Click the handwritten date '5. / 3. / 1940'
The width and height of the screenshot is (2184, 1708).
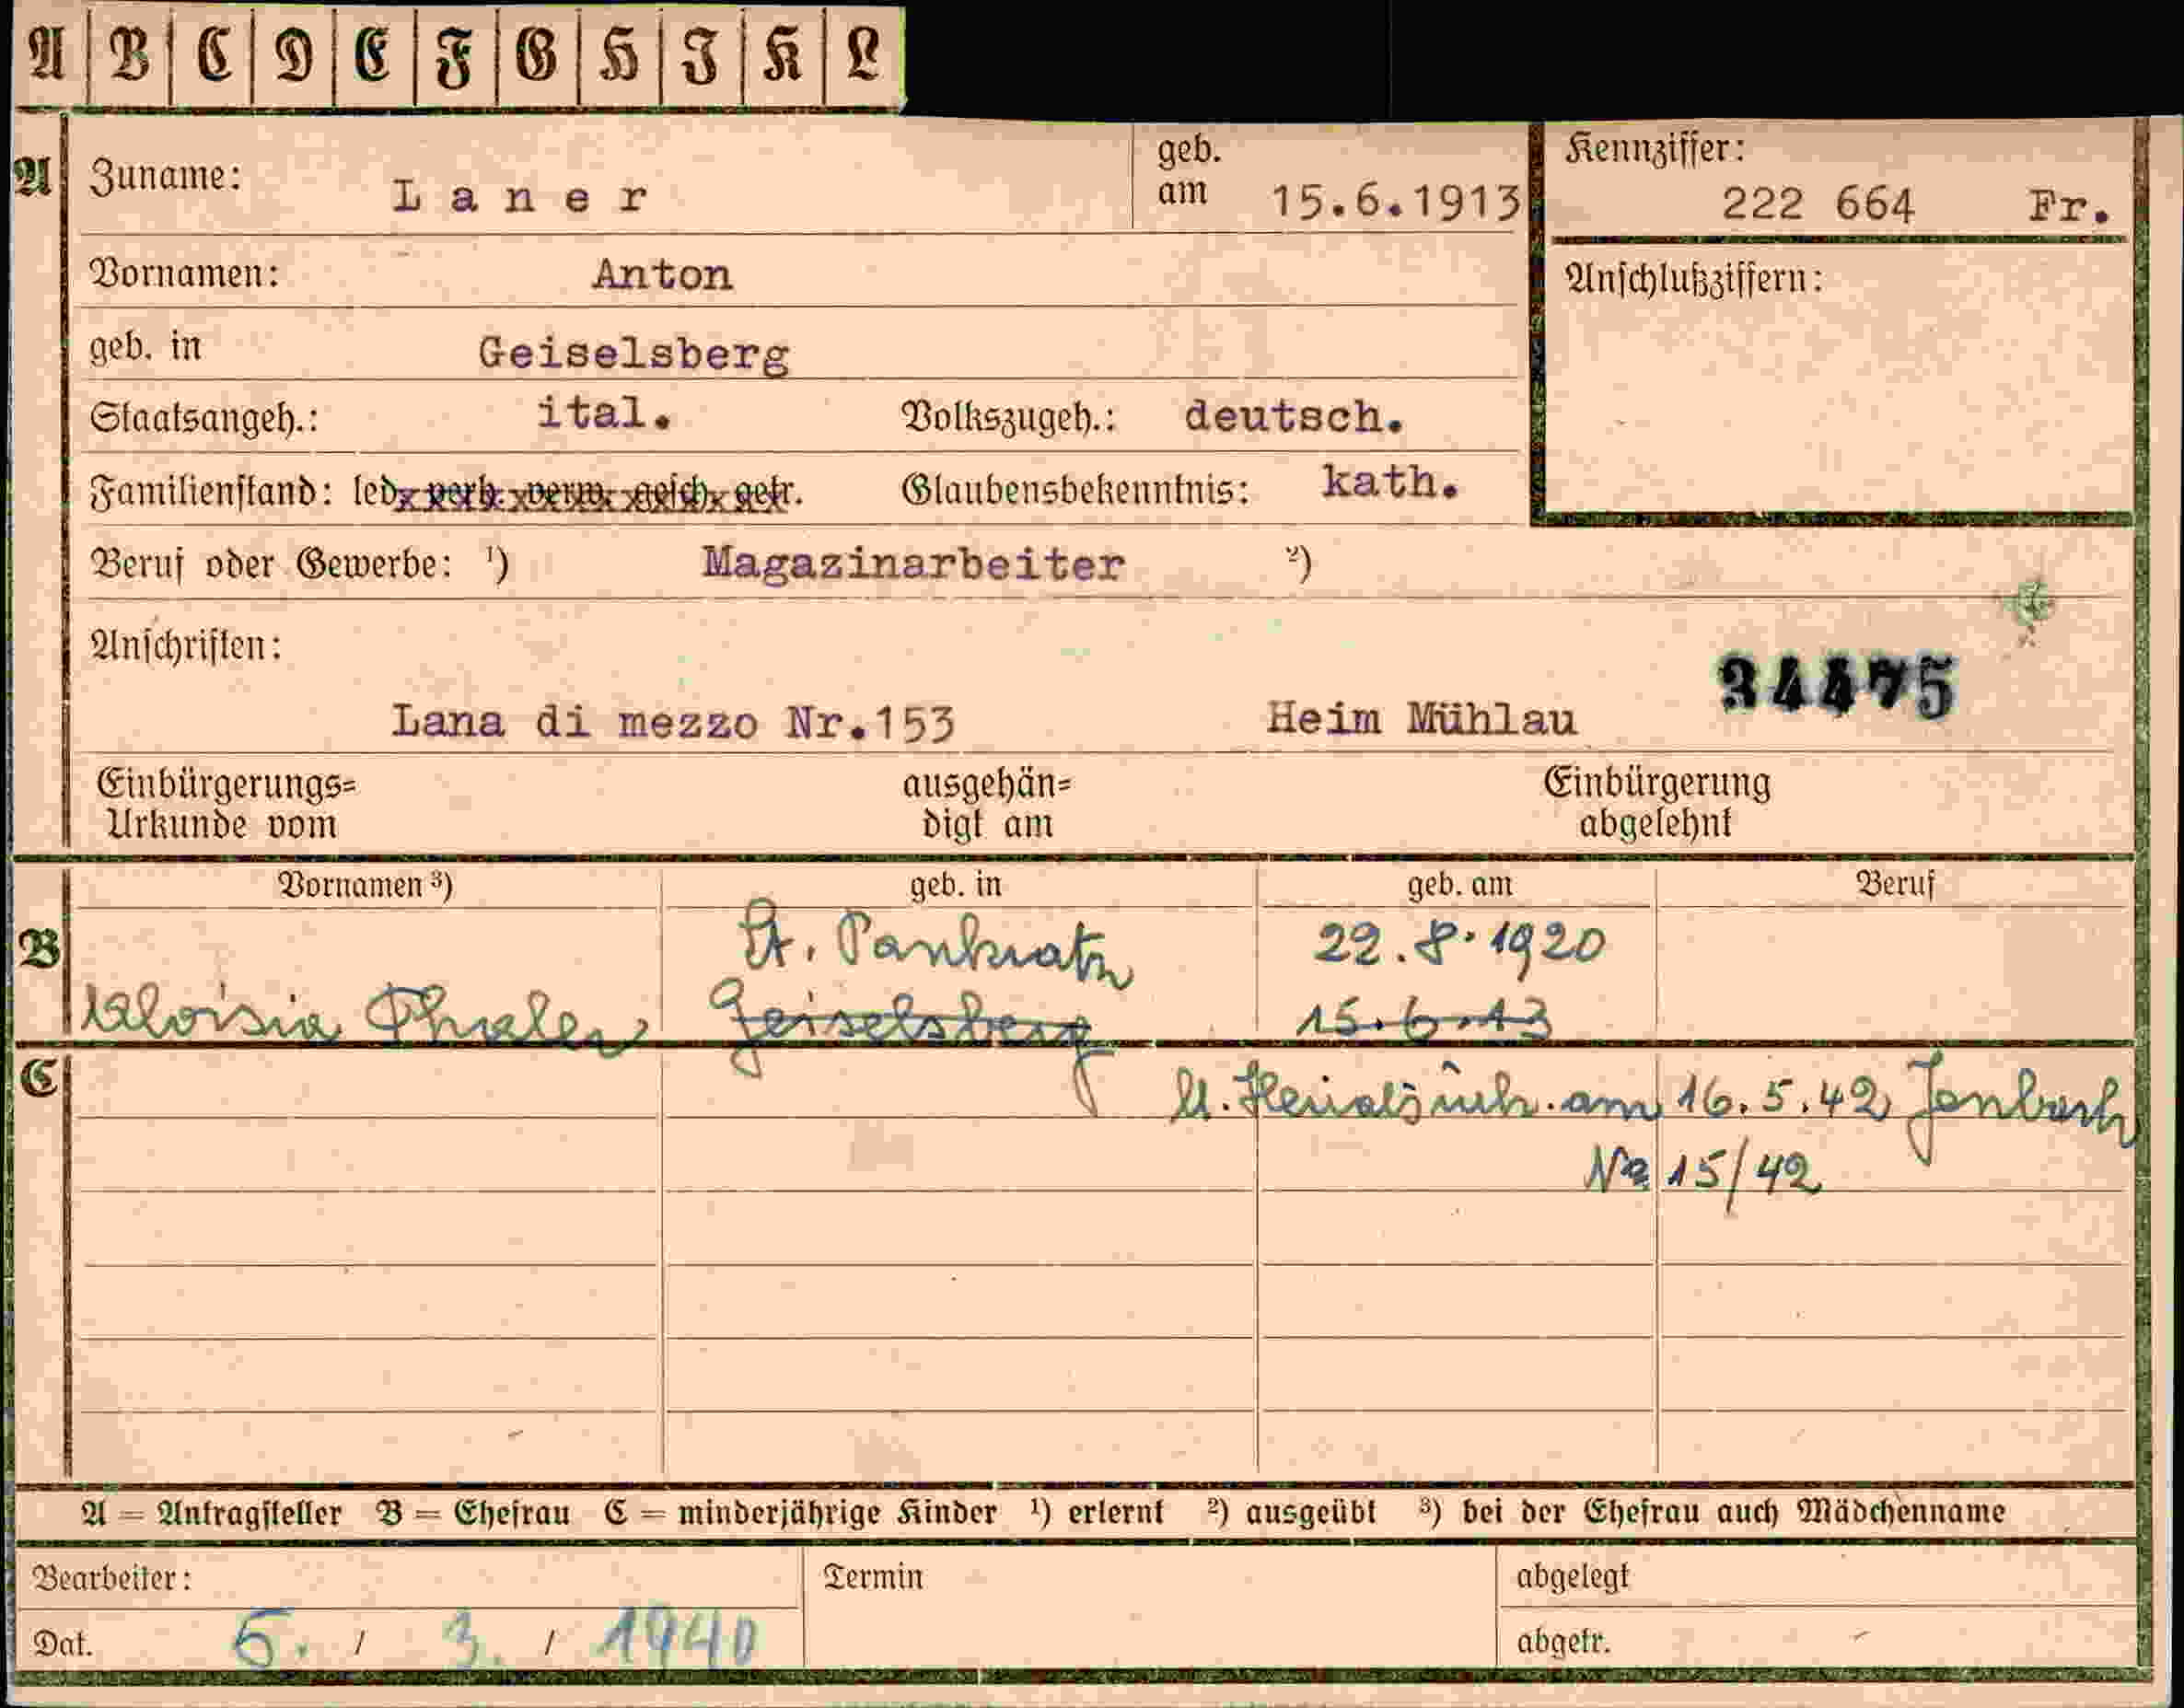pyautogui.click(x=495, y=1639)
